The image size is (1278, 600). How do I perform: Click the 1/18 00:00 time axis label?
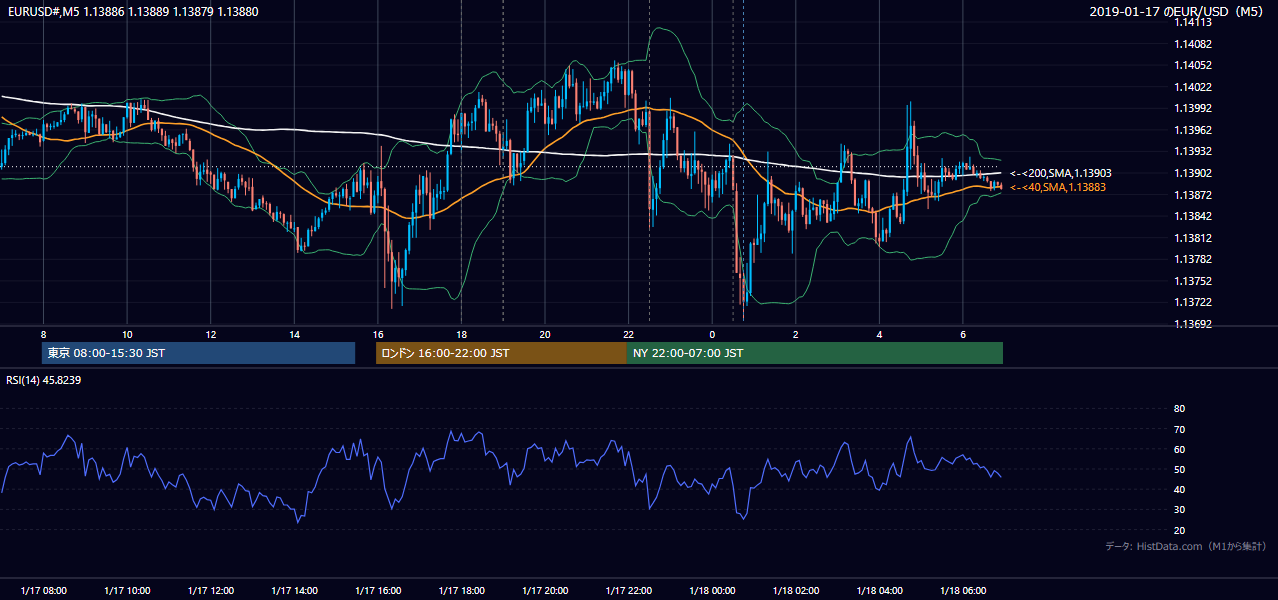(712, 590)
